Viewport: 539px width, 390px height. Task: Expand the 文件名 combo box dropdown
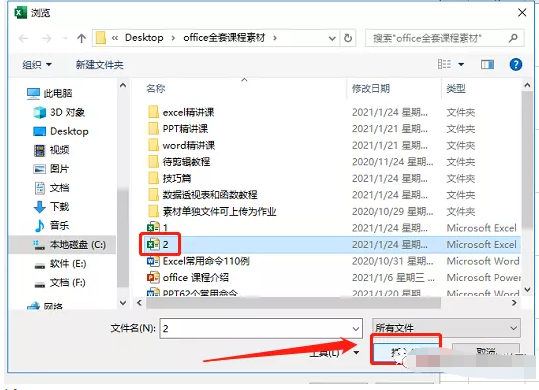click(356, 329)
